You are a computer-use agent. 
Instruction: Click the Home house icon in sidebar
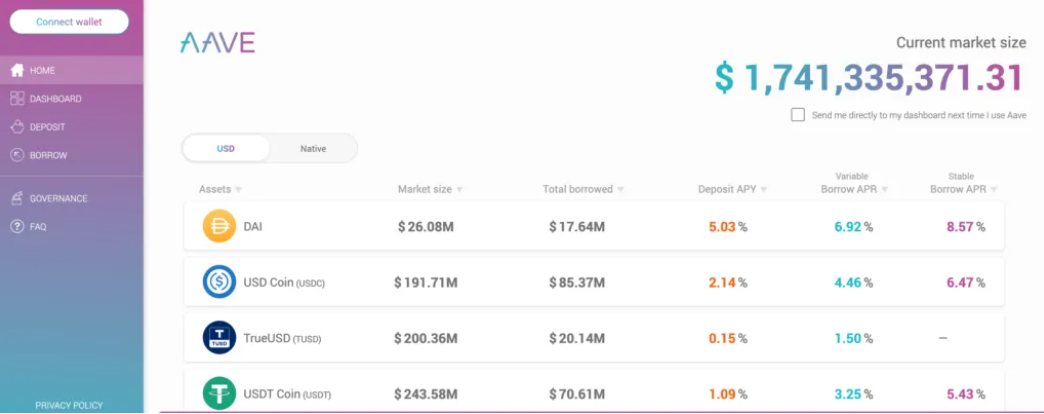click(x=17, y=71)
